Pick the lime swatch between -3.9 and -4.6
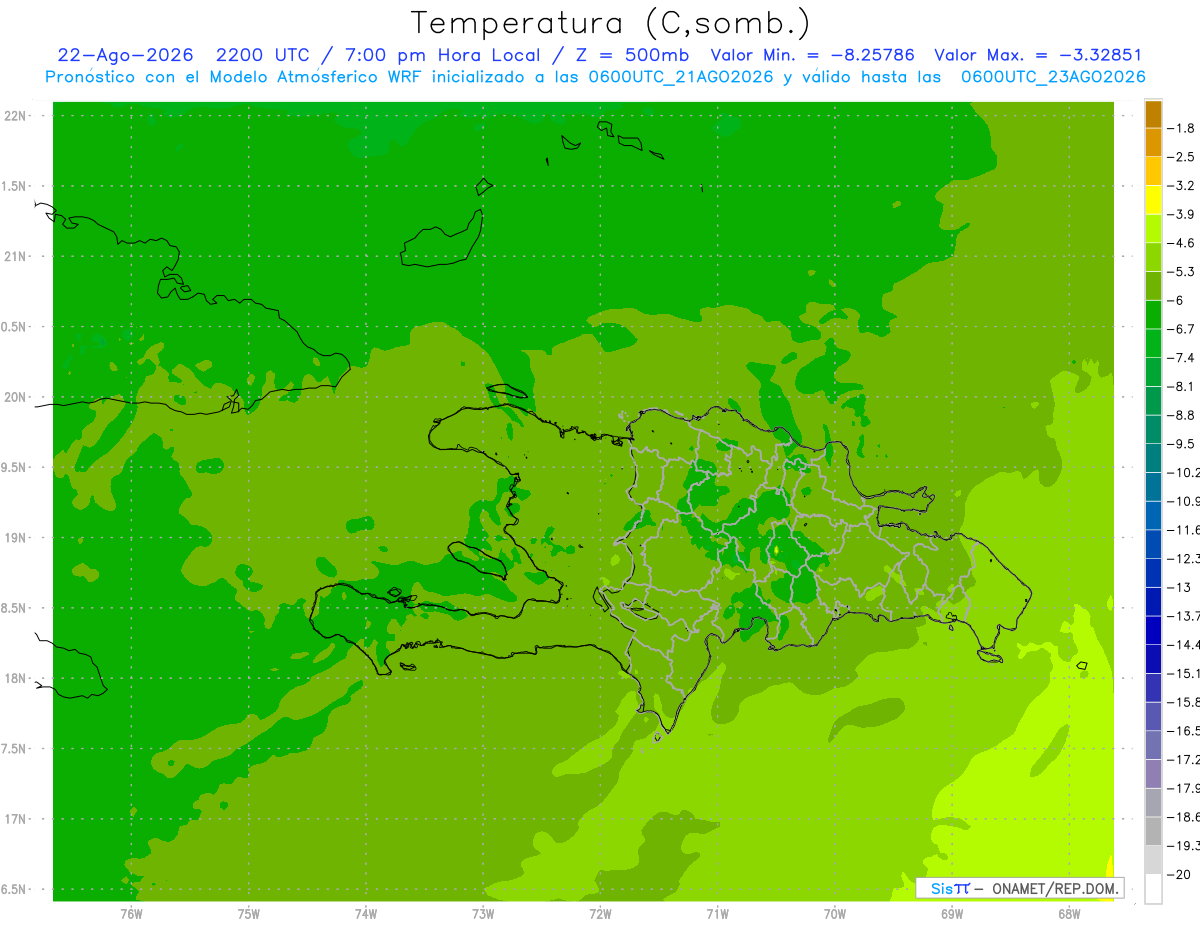Image resolution: width=1200 pixels, height=927 pixels. pos(1153,229)
